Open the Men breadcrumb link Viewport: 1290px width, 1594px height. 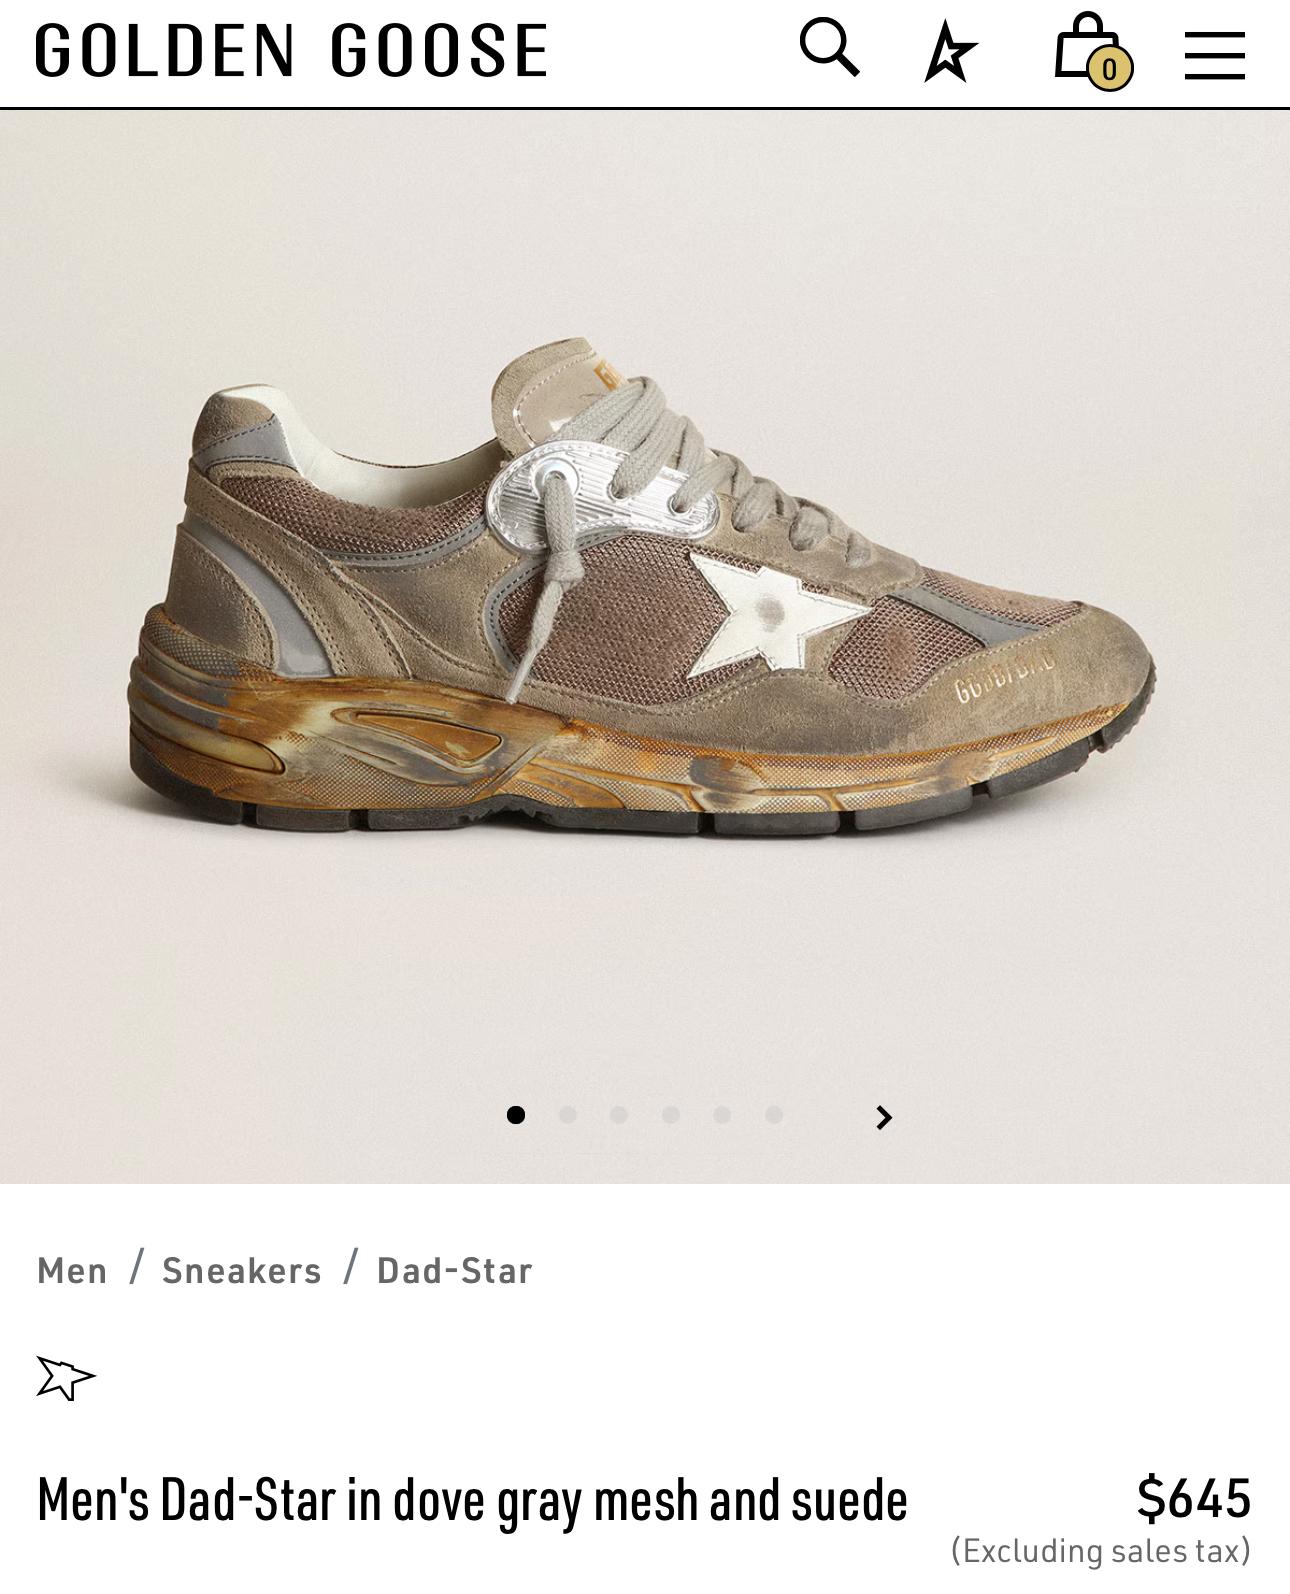[72, 1270]
